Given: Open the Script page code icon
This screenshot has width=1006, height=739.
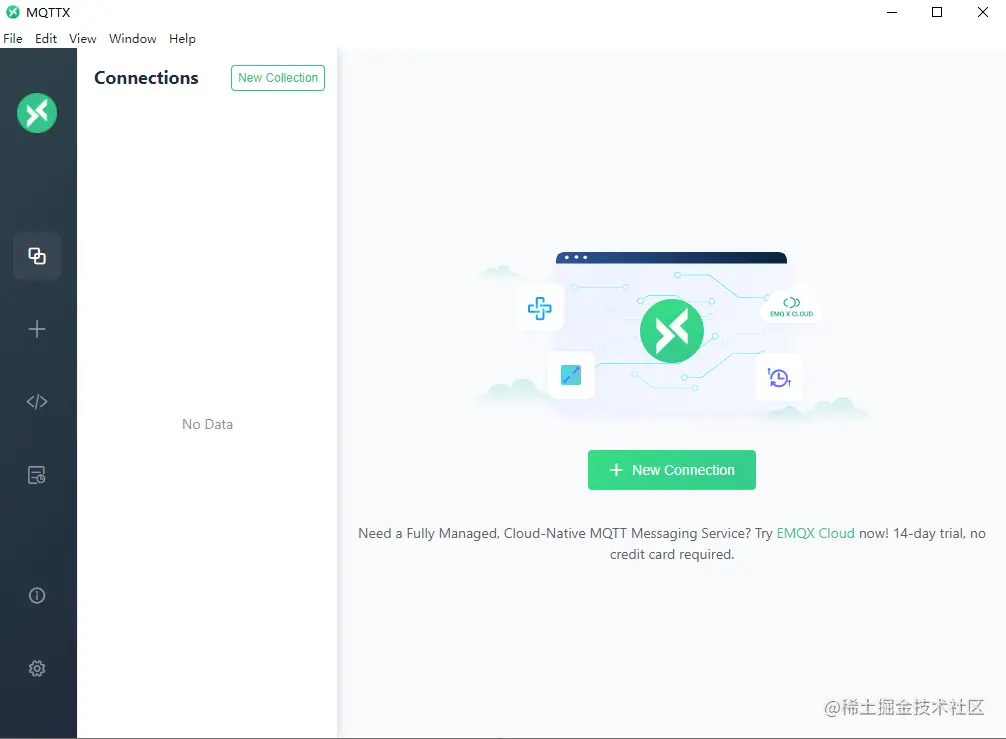Looking at the screenshot, I should (37, 402).
